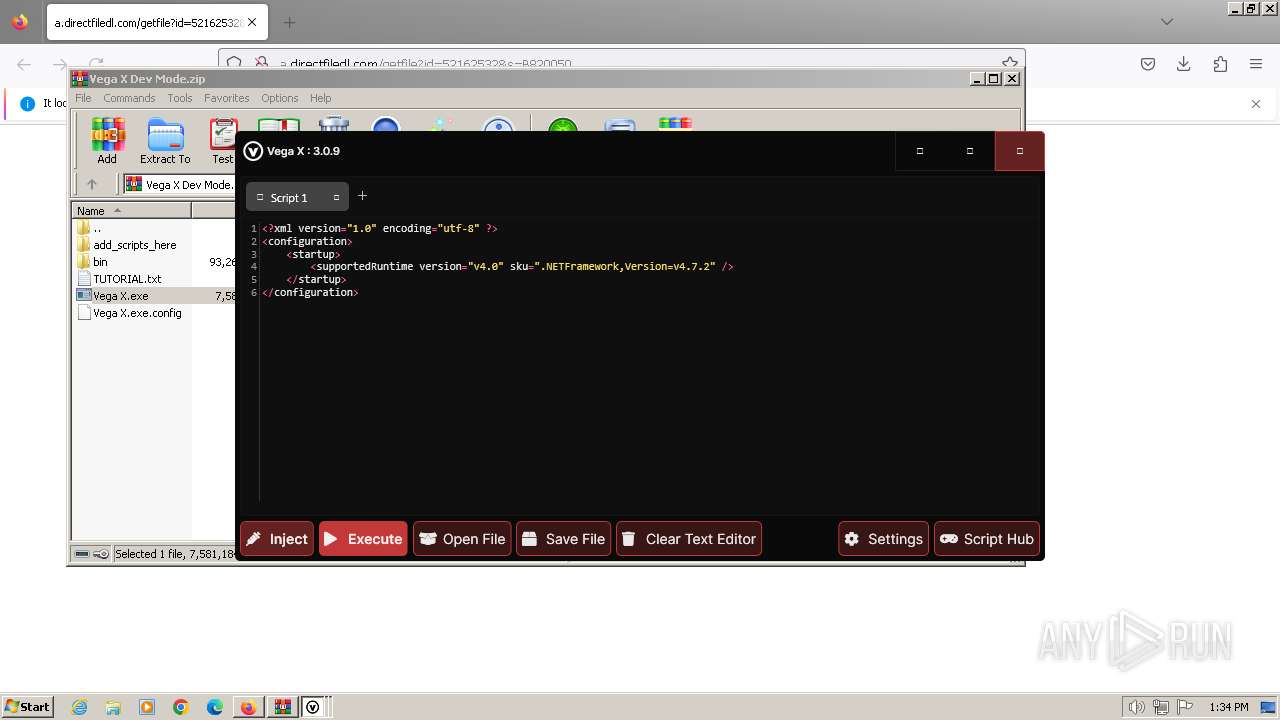Open WinRAR Commands menu

click(129, 98)
